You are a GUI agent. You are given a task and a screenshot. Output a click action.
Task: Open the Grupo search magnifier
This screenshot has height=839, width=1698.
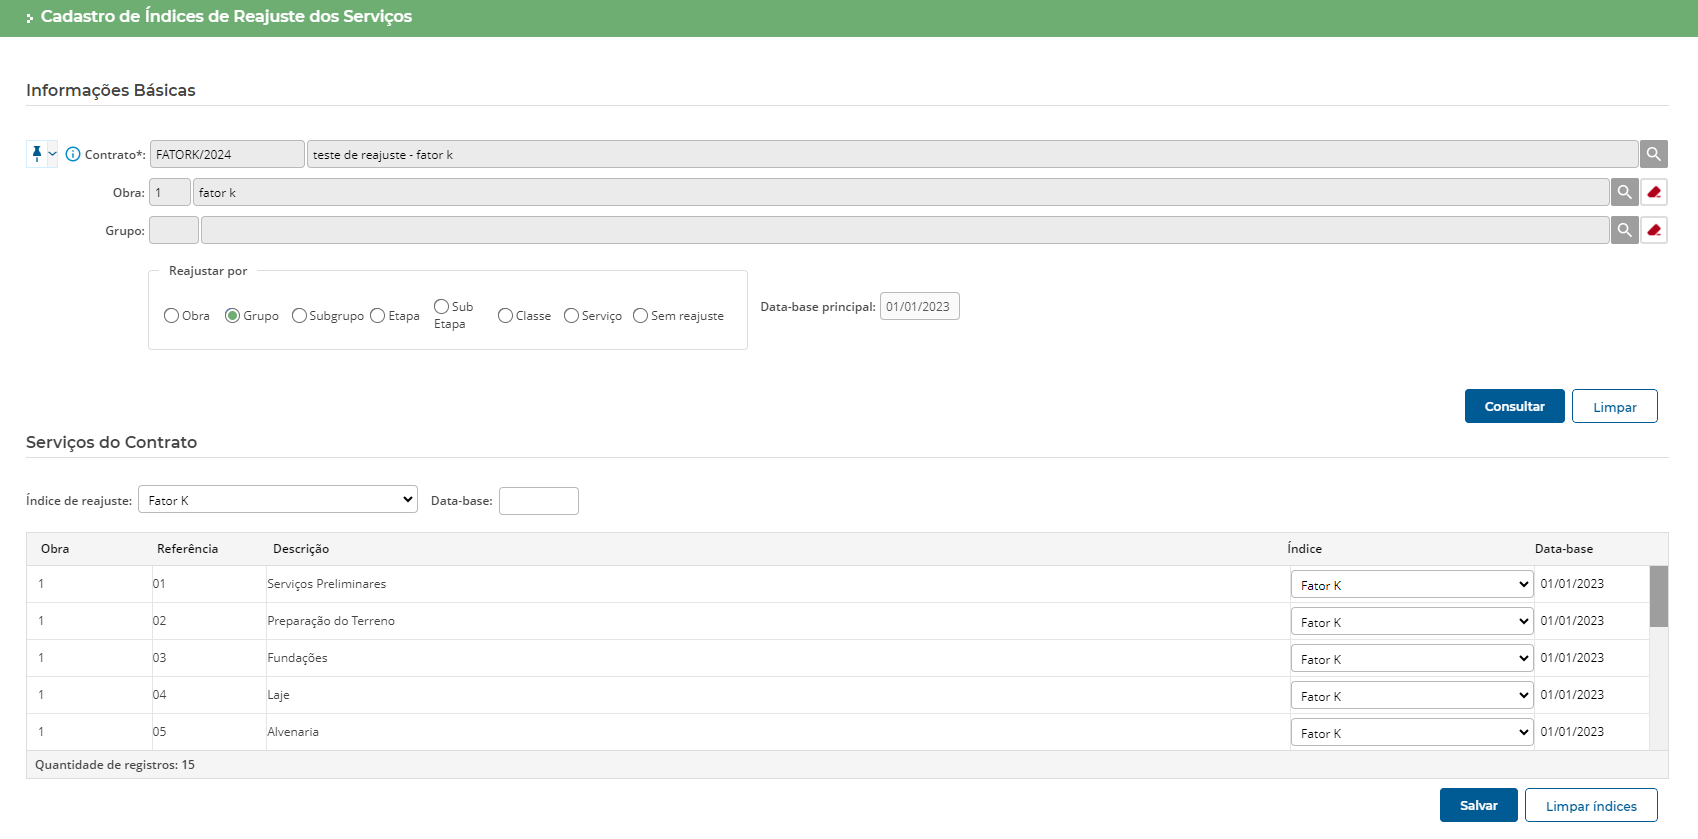[1624, 230]
